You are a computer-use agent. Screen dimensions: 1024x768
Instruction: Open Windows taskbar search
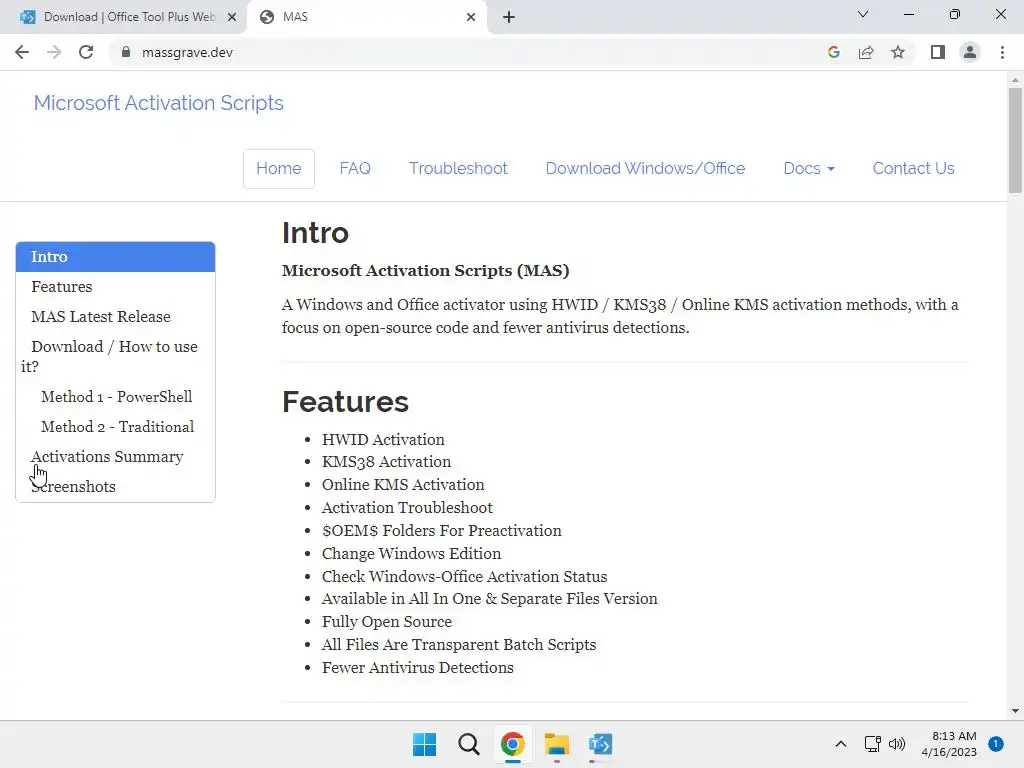pyautogui.click(x=468, y=744)
